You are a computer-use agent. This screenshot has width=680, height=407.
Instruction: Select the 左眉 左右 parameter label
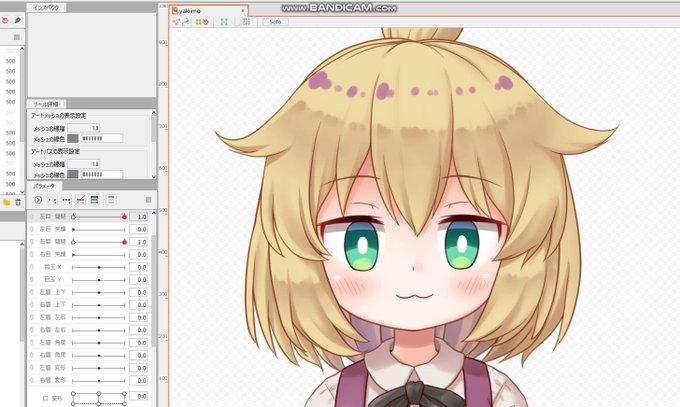(53, 317)
